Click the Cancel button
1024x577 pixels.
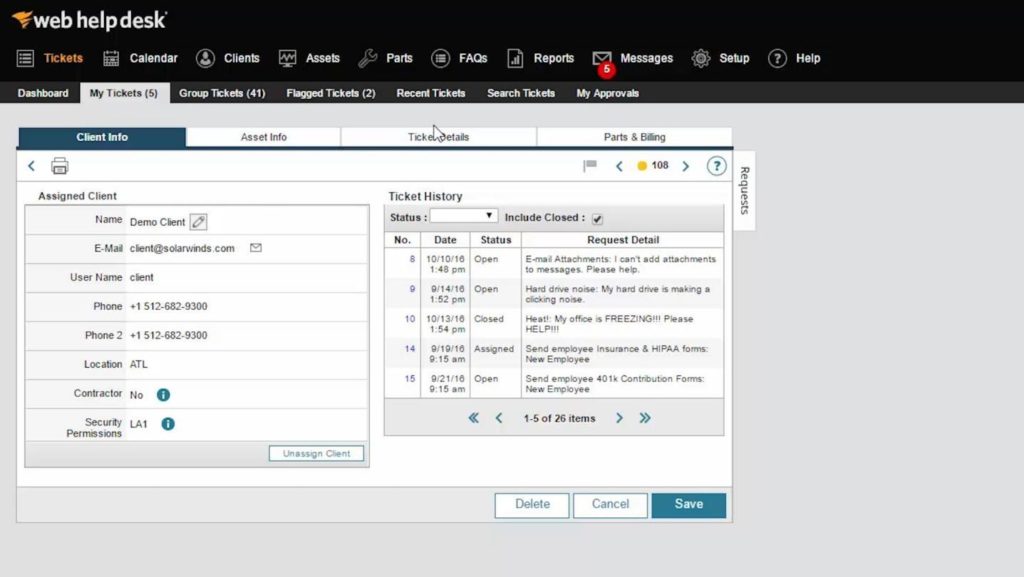point(610,505)
